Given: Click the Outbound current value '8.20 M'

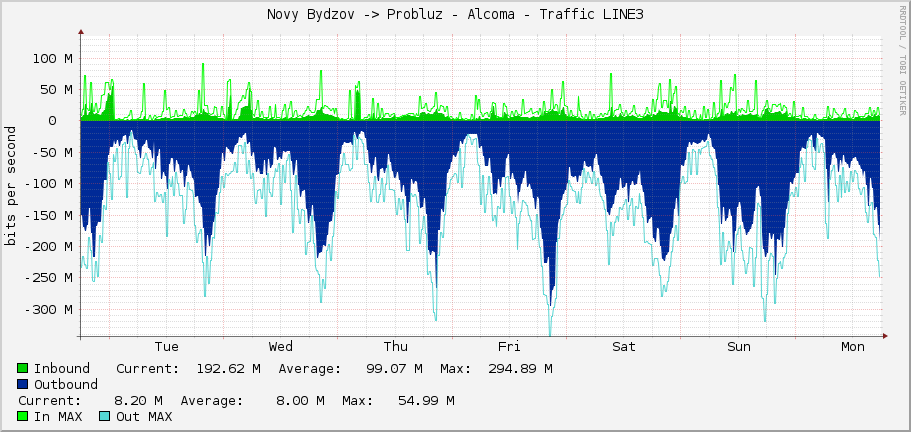Looking at the screenshot, I should coord(138,401).
